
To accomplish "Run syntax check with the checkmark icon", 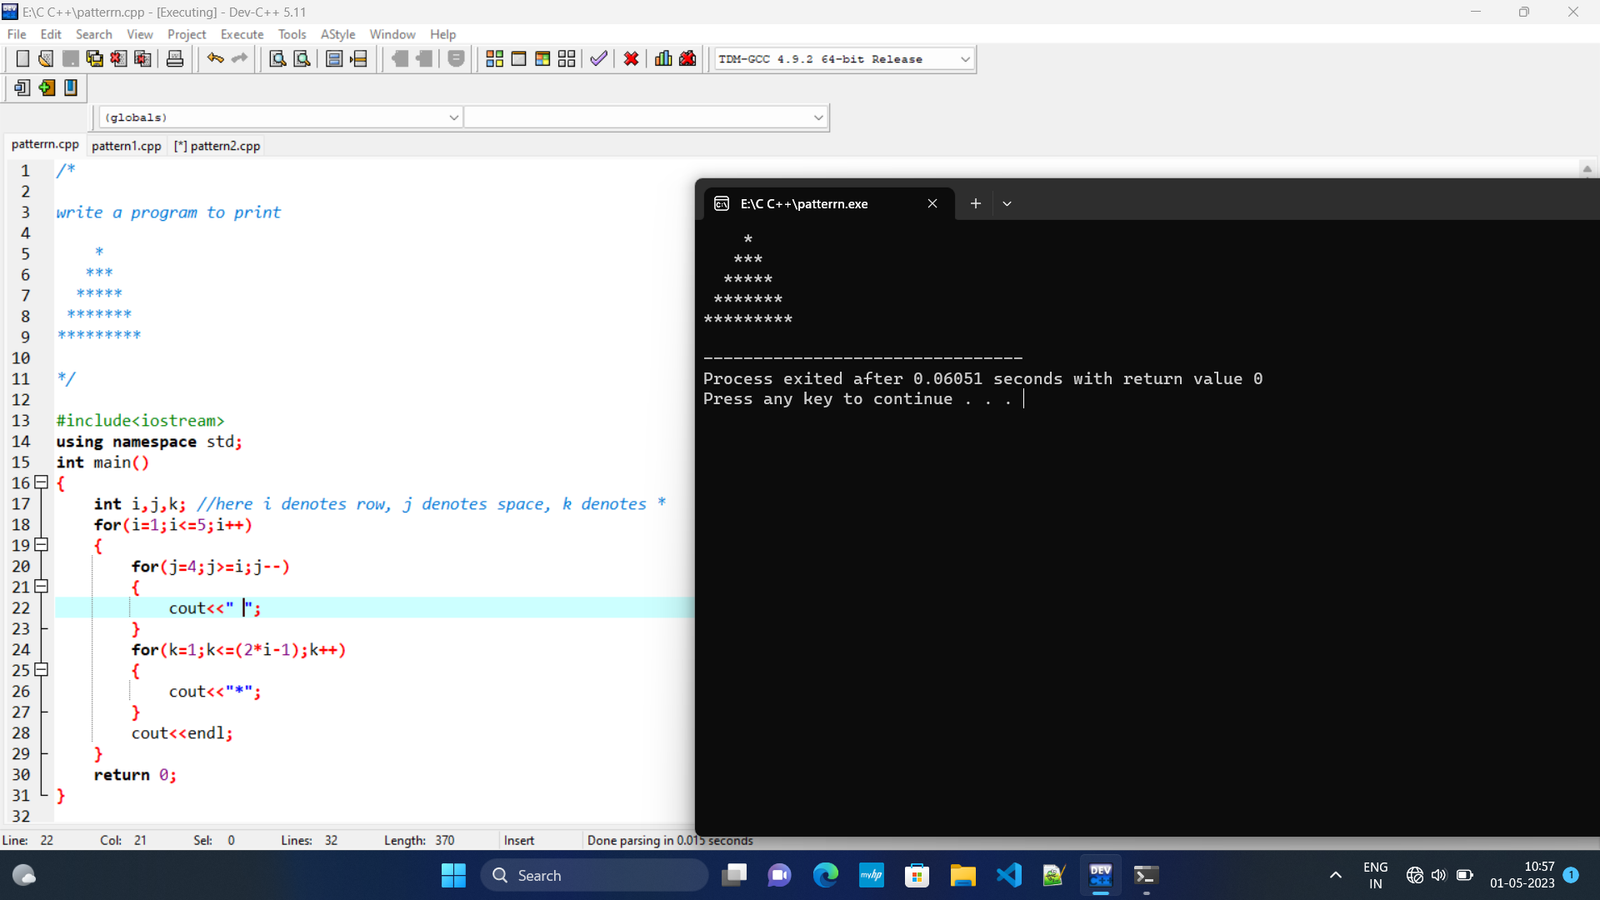I will coord(598,59).
